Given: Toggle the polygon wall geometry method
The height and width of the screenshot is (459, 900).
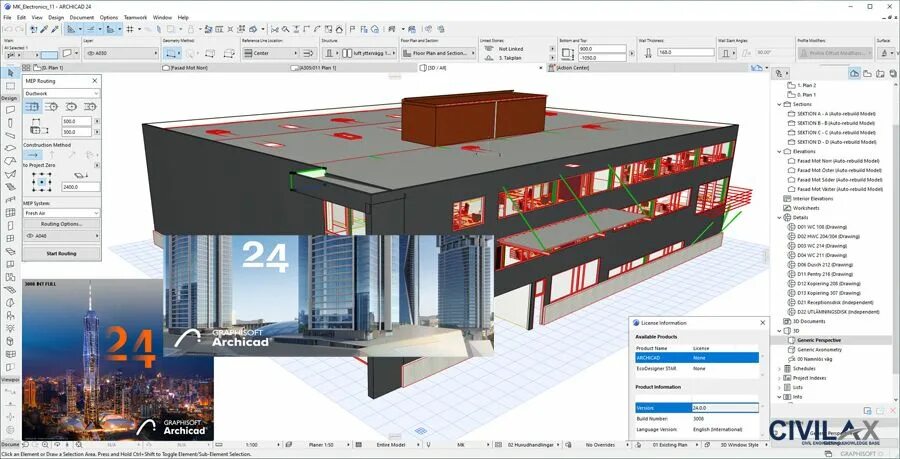Looking at the screenshot, I should click(x=229, y=53).
